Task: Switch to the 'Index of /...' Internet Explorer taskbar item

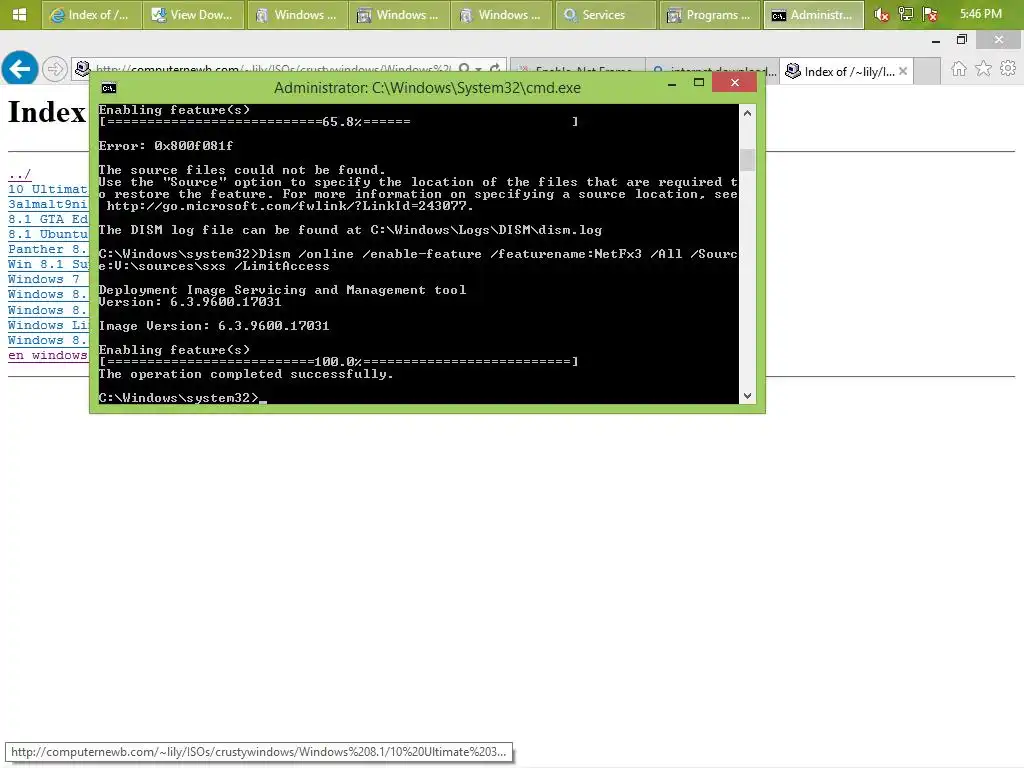Action: coord(91,14)
